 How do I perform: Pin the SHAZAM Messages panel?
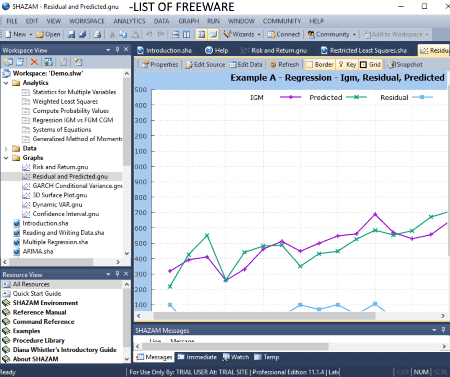tap(443, 330)
